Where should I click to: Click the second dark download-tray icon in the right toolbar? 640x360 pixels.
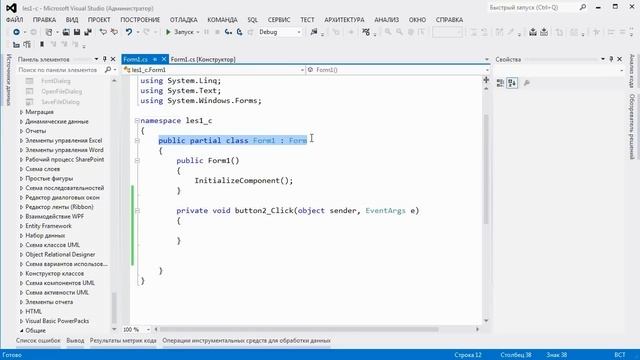pos(544,32)
